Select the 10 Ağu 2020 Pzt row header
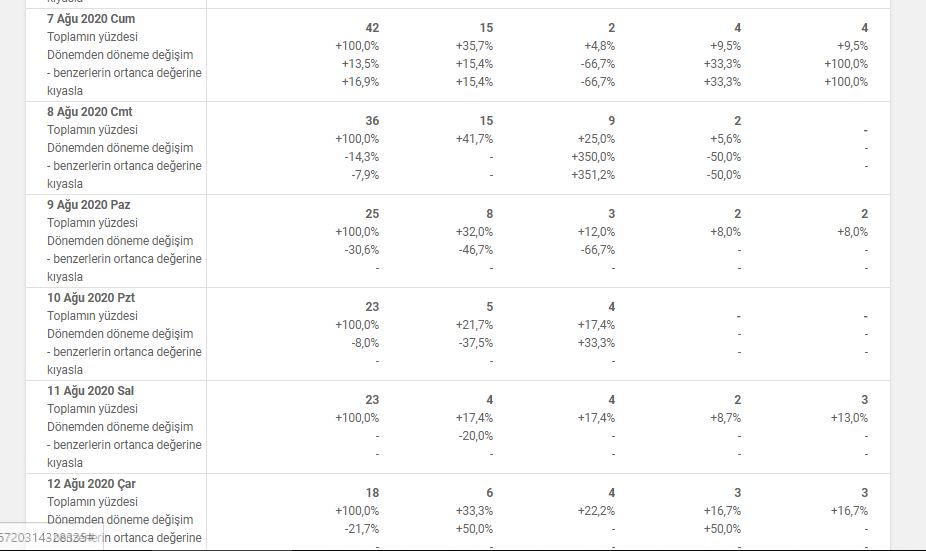The image size is (926, 551). click(91, 298)
